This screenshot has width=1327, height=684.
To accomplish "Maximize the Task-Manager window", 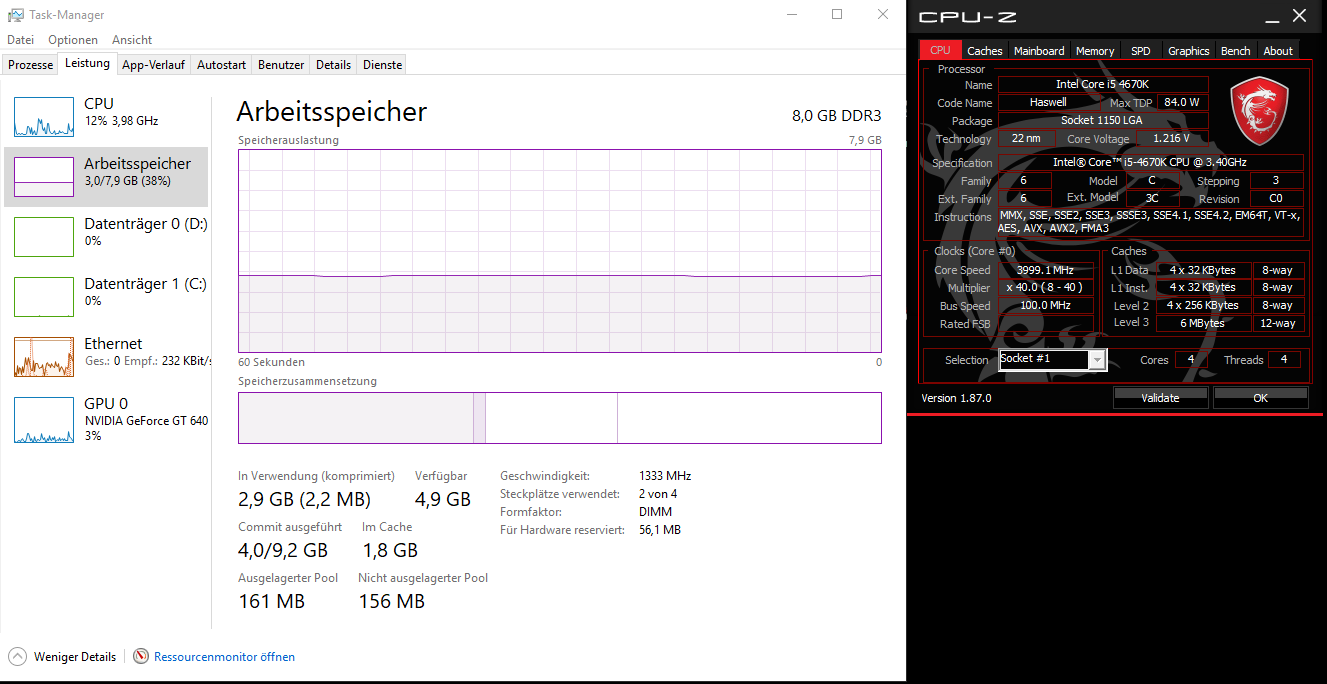I will pos(837,15).
